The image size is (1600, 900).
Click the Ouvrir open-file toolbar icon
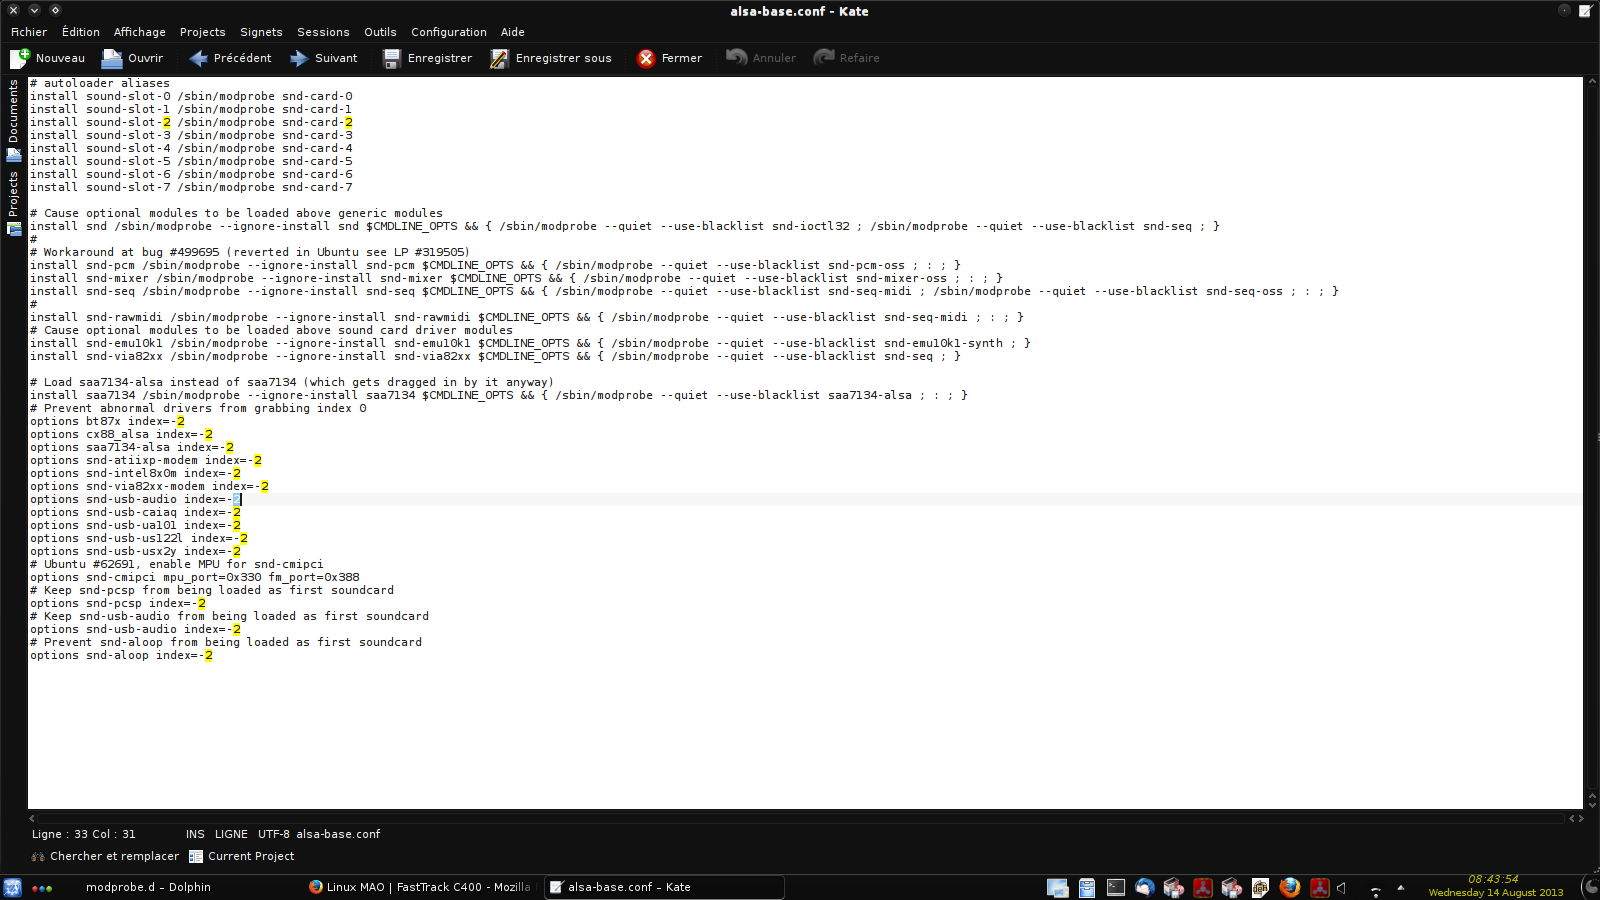(112, 58)
